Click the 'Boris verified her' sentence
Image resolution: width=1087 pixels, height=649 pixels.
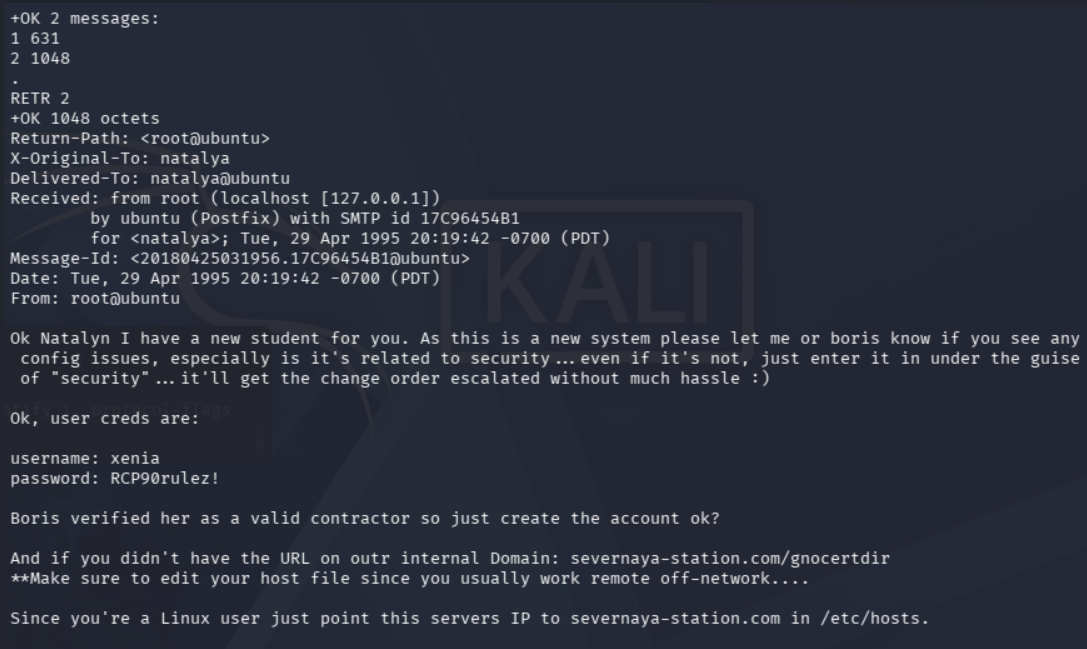pyautogui.click(x=365, y=519)
